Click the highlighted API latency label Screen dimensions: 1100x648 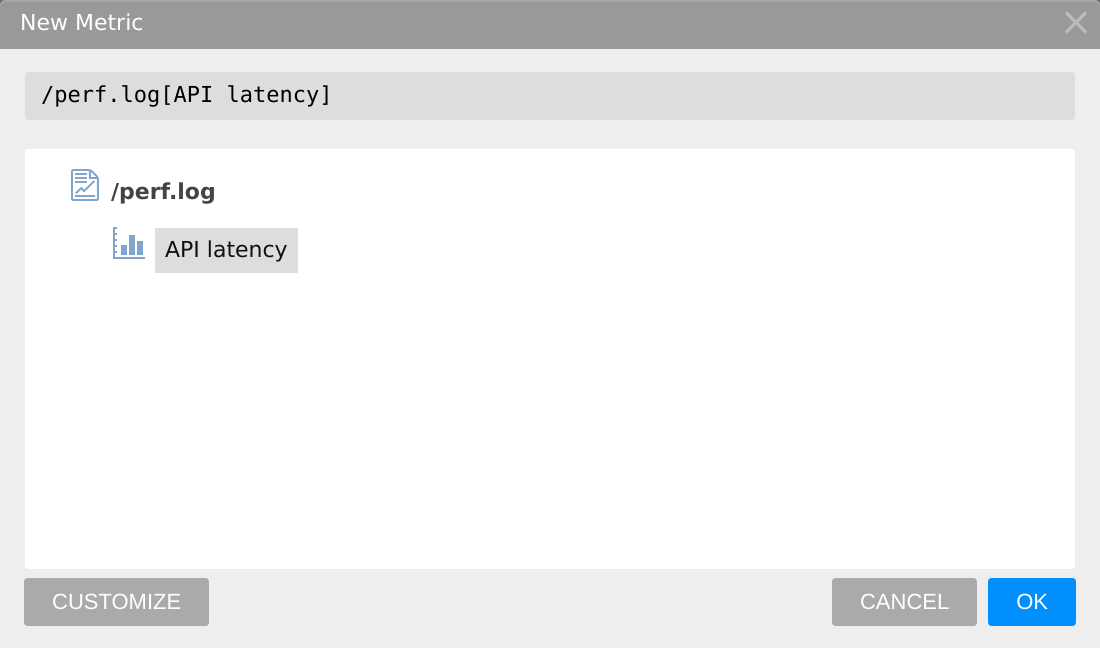pos(226,250)
